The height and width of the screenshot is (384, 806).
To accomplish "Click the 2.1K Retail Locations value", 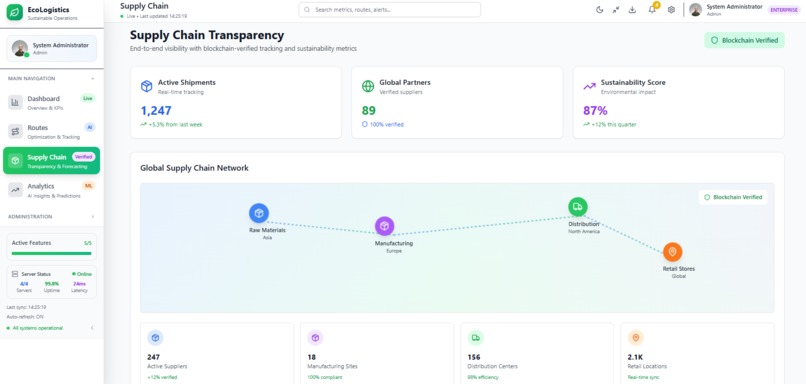I will click(x=635, y=357).
